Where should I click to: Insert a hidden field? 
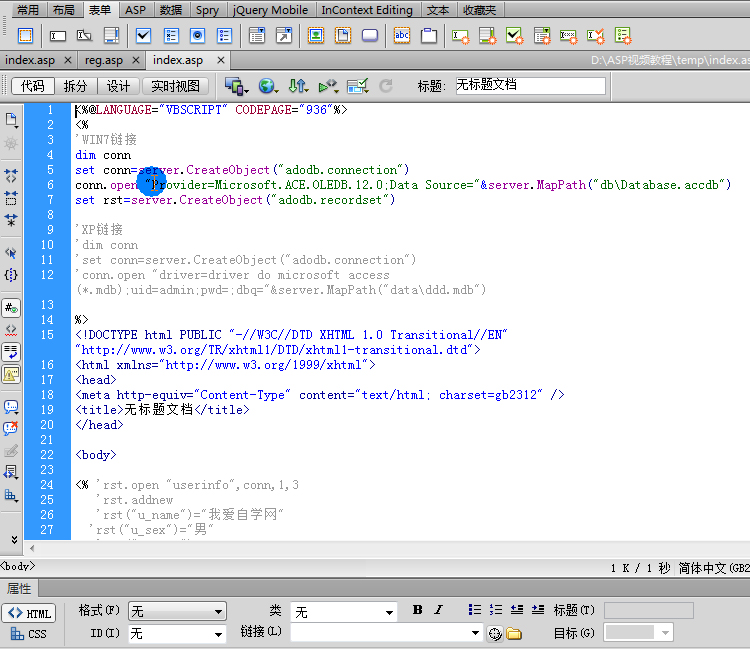(84, 35)
